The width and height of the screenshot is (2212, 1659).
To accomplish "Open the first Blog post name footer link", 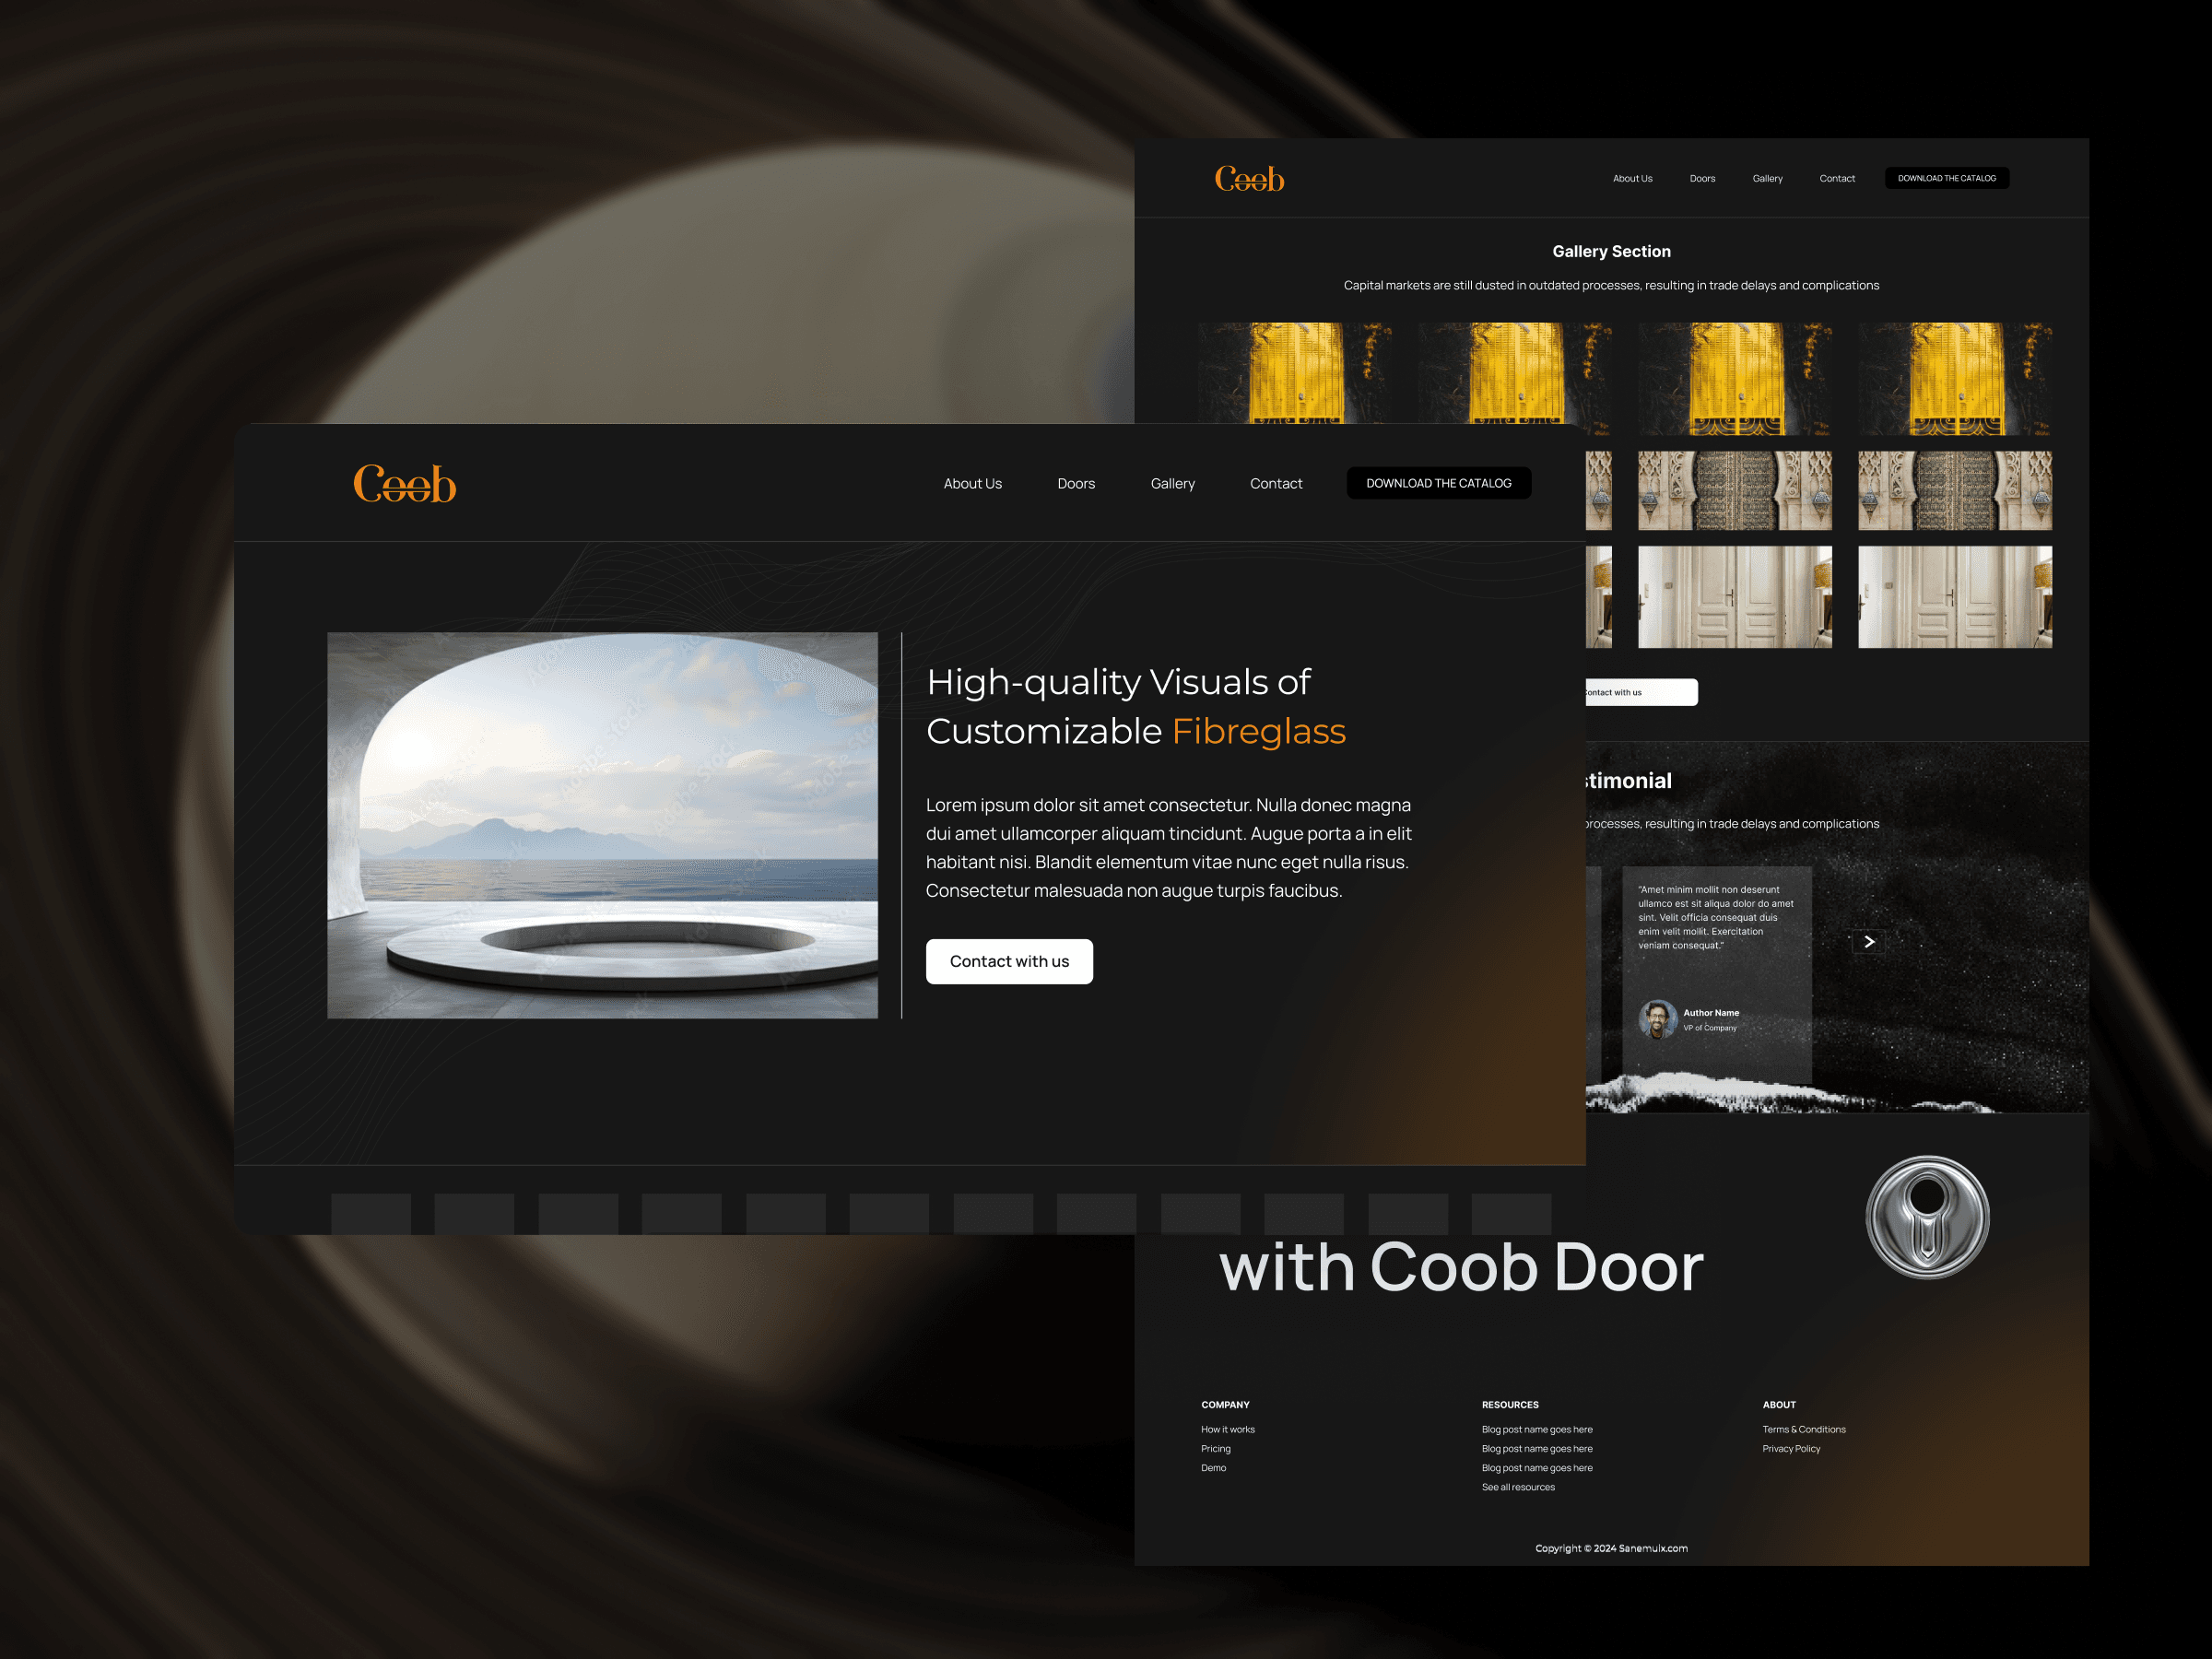I will [1537, 1429].
